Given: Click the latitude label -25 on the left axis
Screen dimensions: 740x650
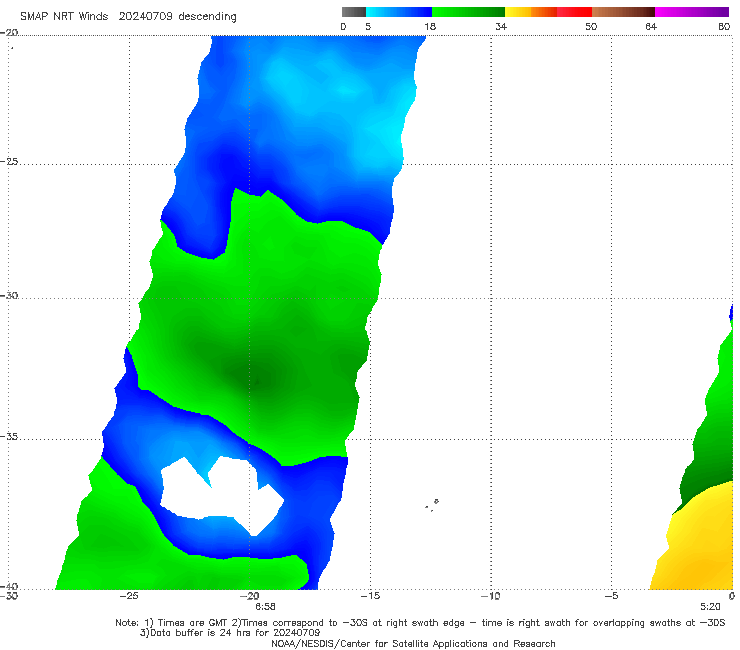Looking at the screenshot, I should coord(9,161).
